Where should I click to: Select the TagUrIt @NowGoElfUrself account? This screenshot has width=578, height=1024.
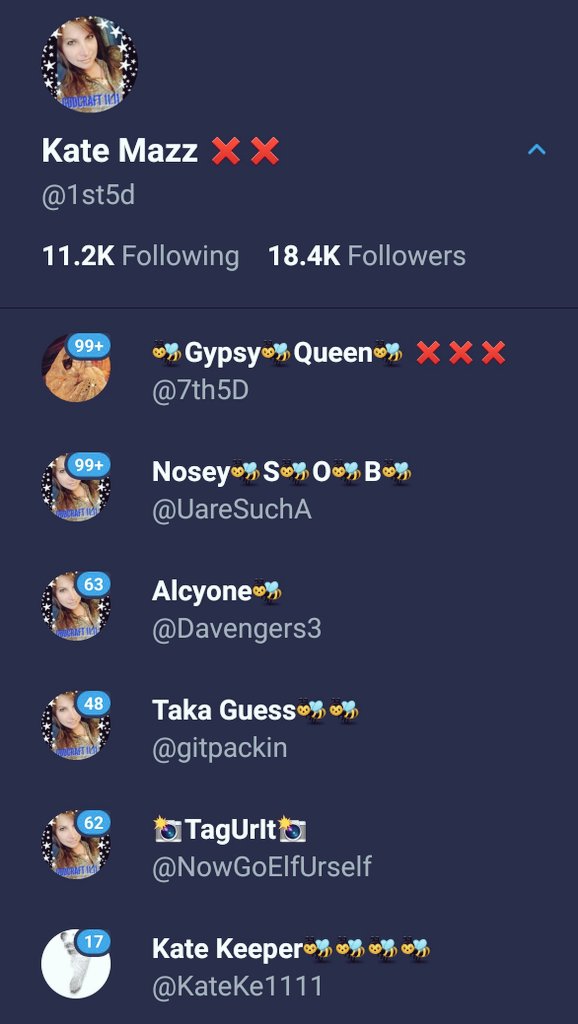289,845
